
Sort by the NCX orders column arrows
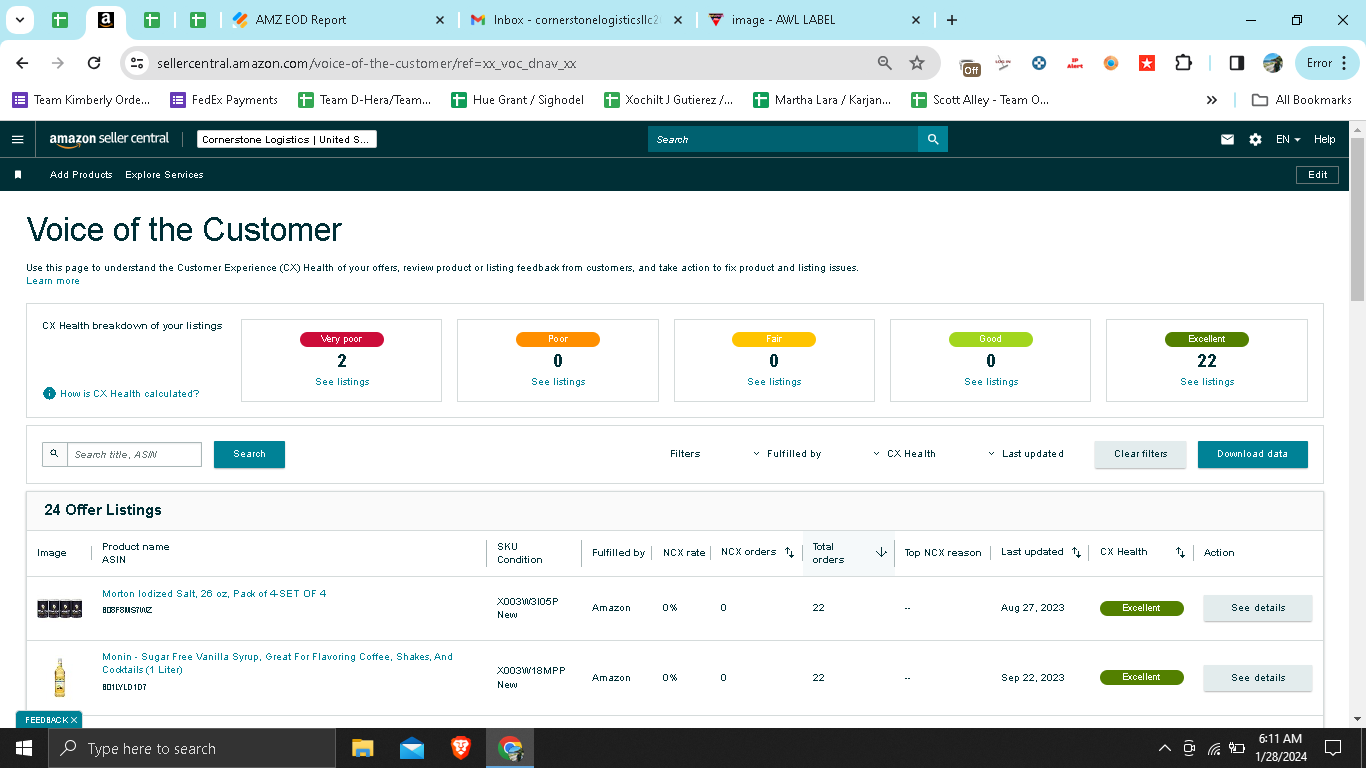[x=789, y=552]
